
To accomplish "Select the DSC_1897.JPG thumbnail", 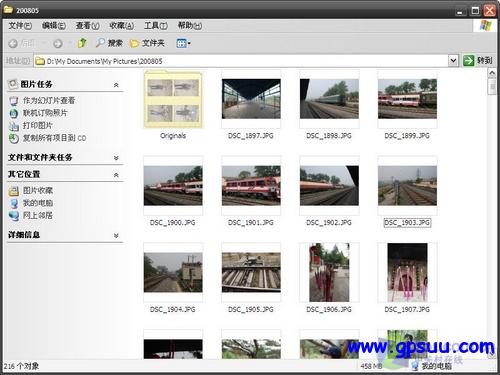I will tap(251, 99).
